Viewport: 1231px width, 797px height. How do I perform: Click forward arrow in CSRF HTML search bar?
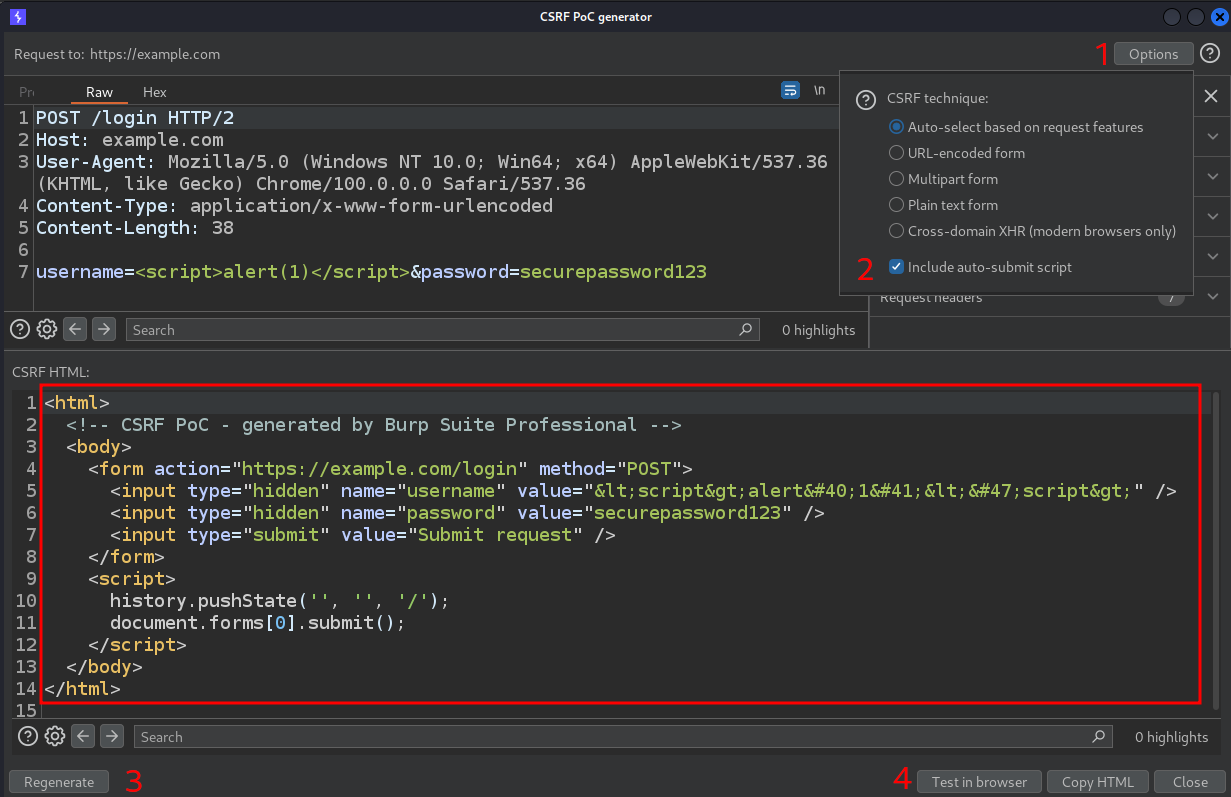pyautogui.click(x=112, y=736)
